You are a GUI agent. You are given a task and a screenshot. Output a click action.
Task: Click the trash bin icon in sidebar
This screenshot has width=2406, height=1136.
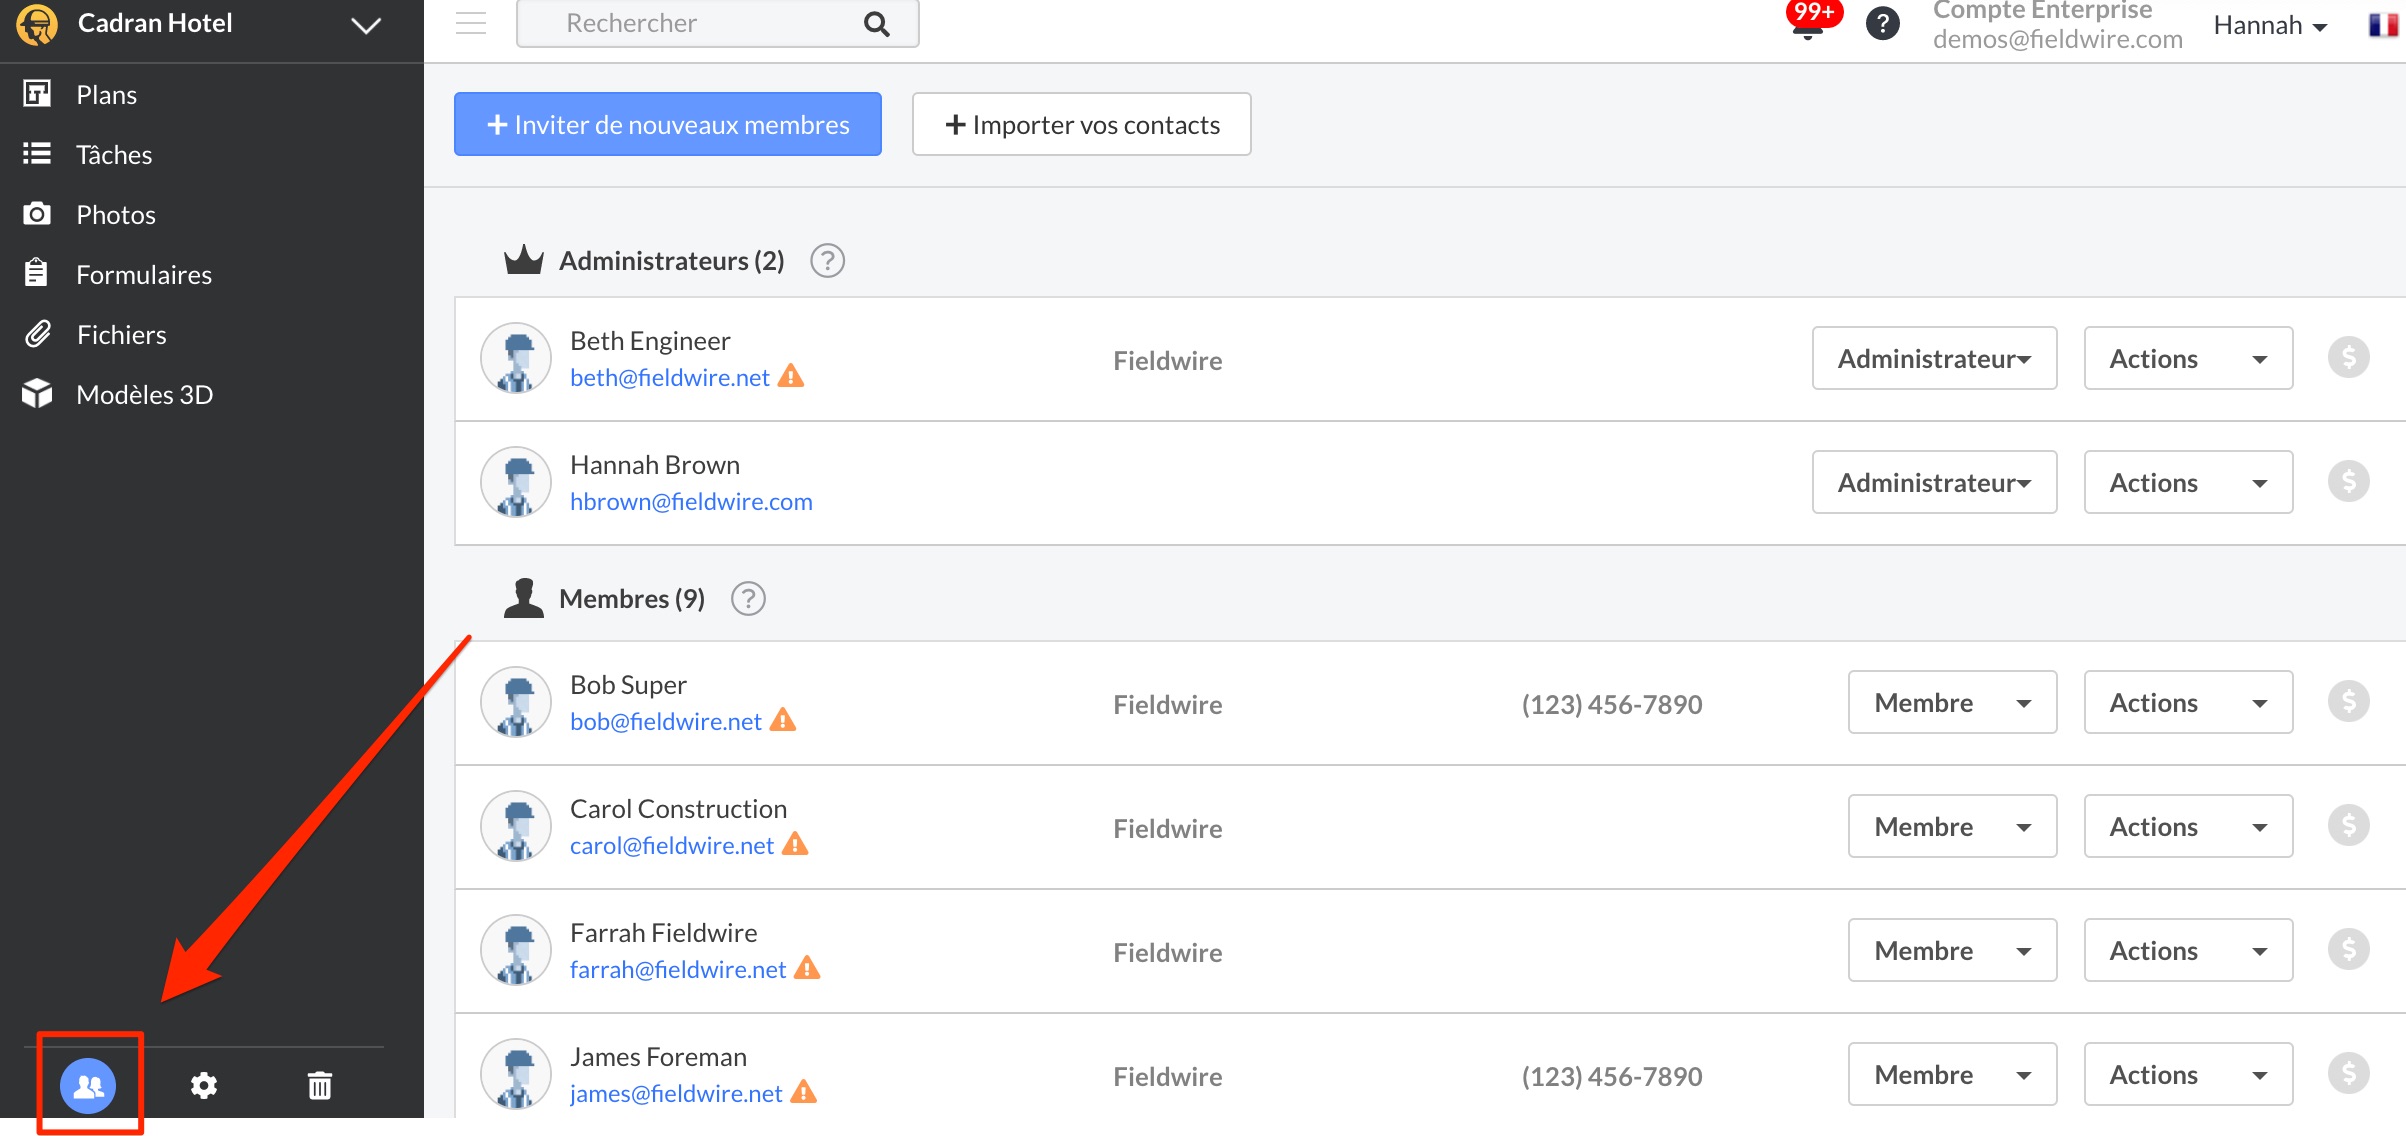[x=320, y=1085]
